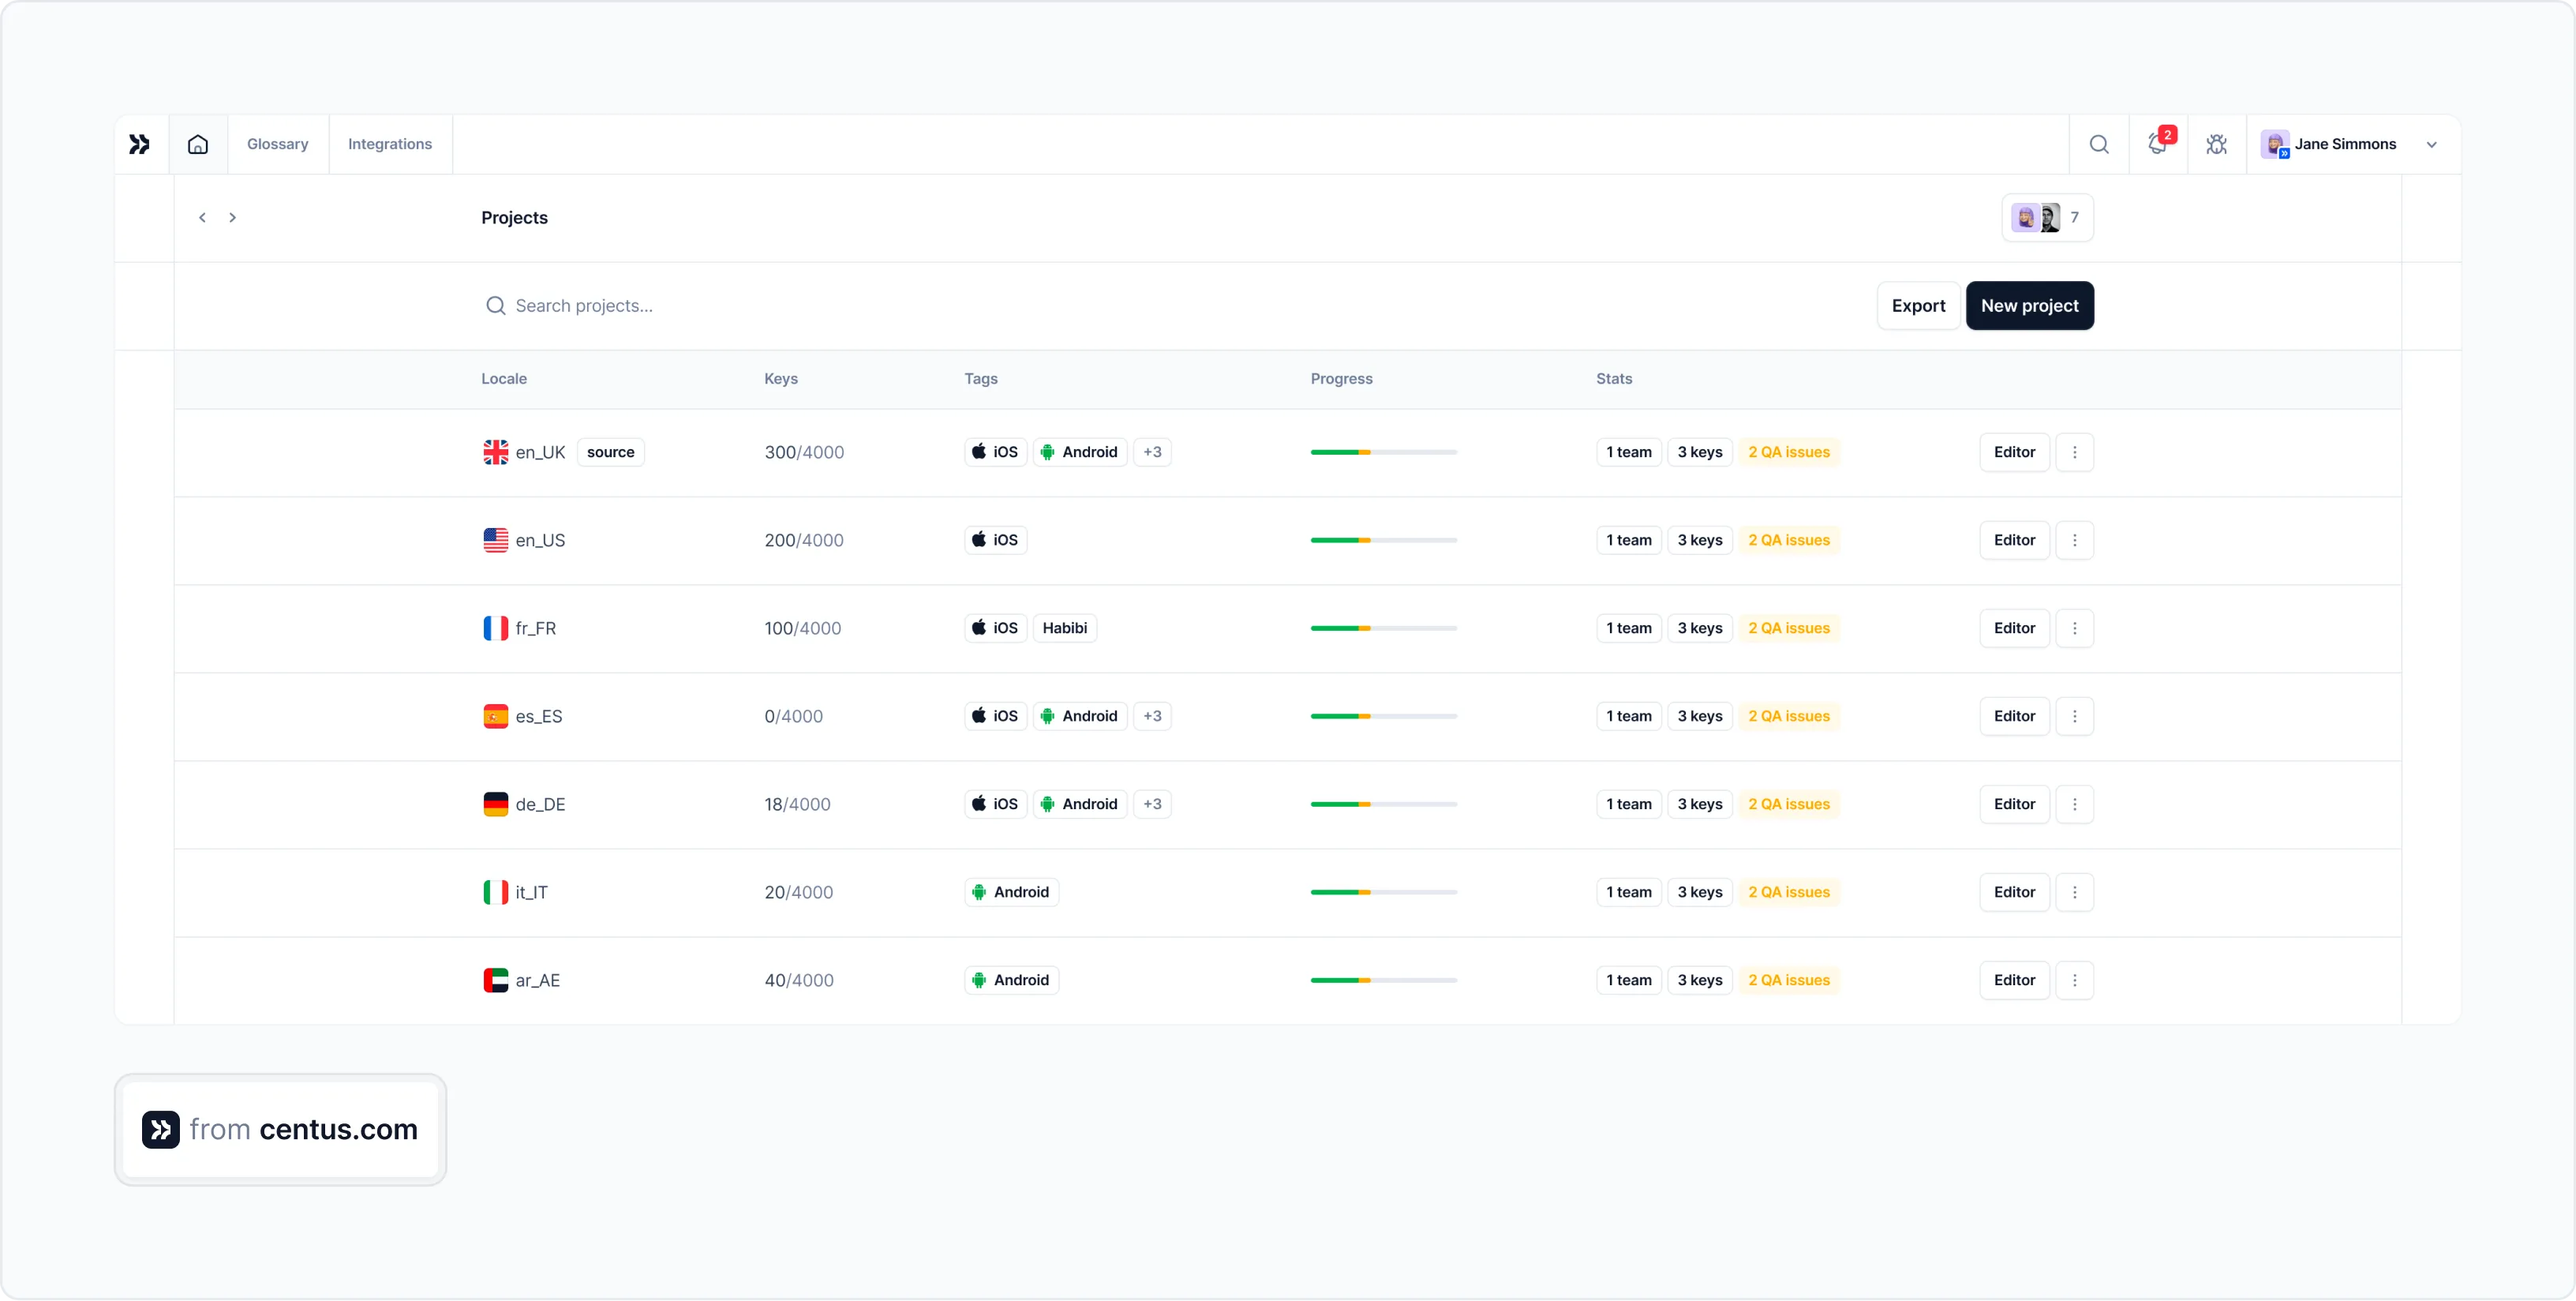Expand the +3 hidden tags on en_UK
The image size is (2576, 1301).
point(1151,452)
